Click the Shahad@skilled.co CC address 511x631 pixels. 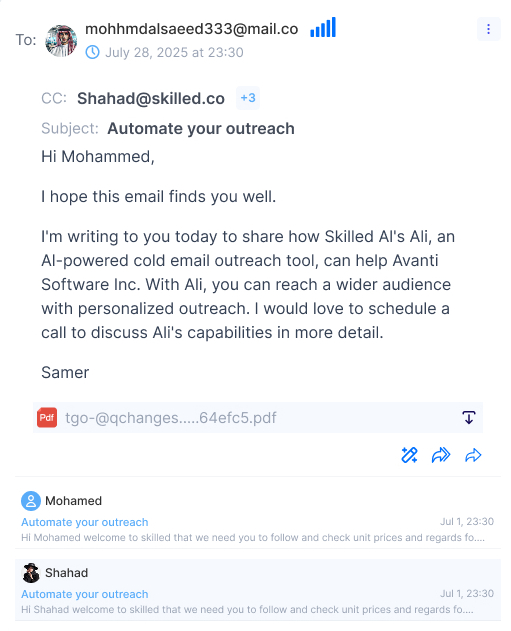151,99
